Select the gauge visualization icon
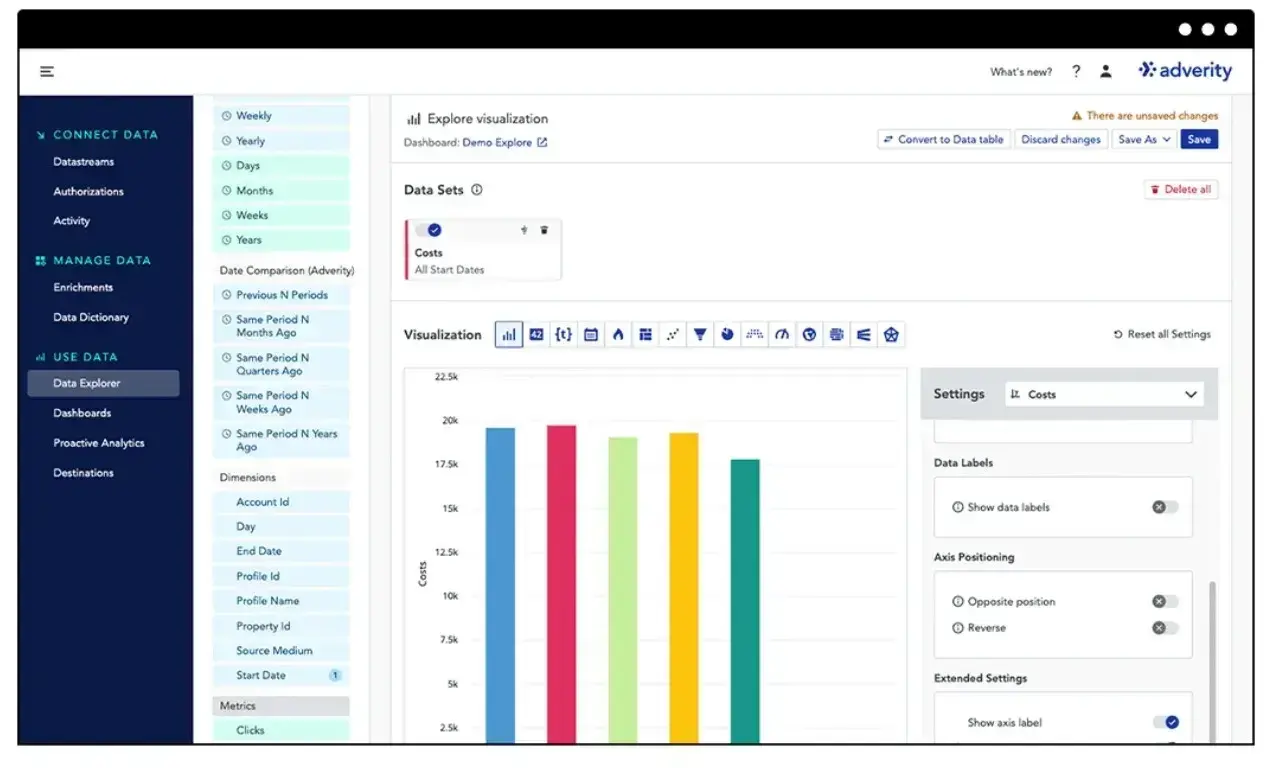The height and width of the screenshot is (768, 1276). [782, 335]
